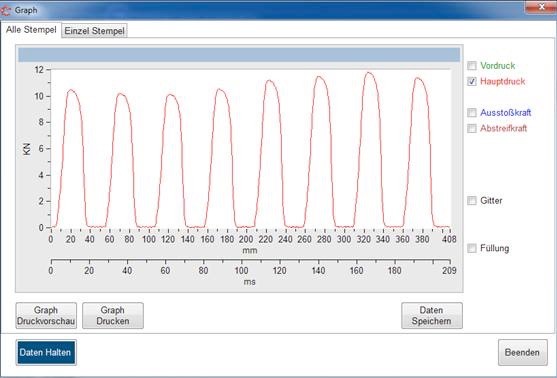Exit via the Beenden button

pos(523,352)
